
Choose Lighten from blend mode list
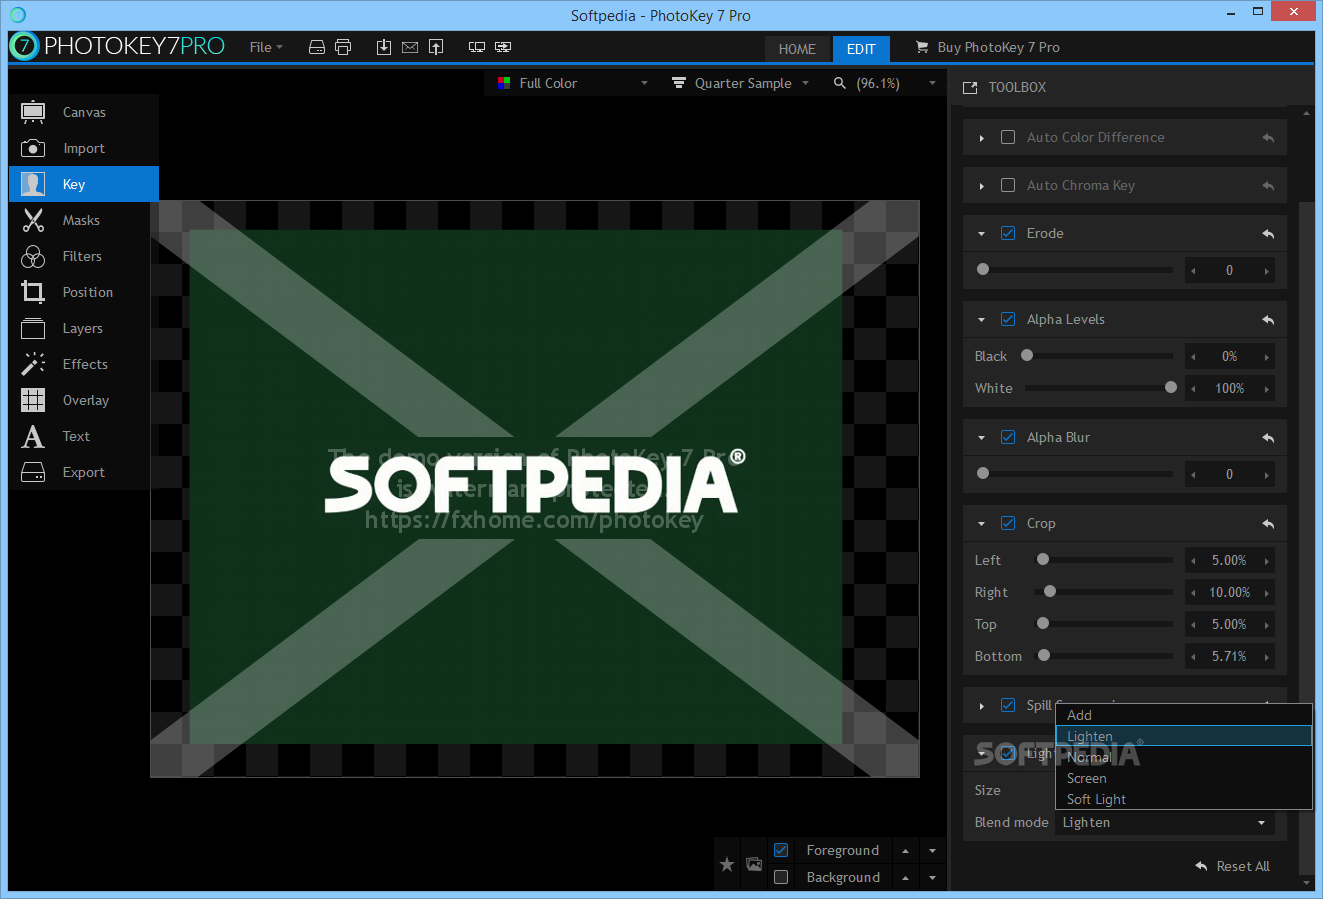point(1184,736)
